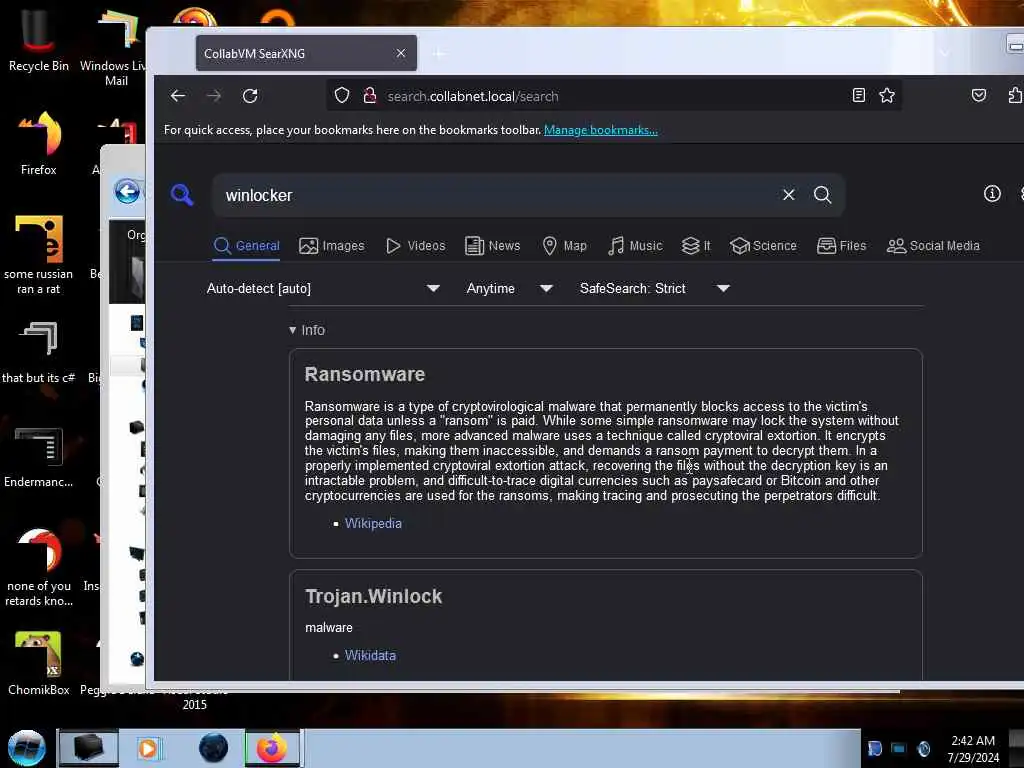The image size is (1024, 768).
Task: Click the blue system tray flag icon
Action: [x=874, y=748]
